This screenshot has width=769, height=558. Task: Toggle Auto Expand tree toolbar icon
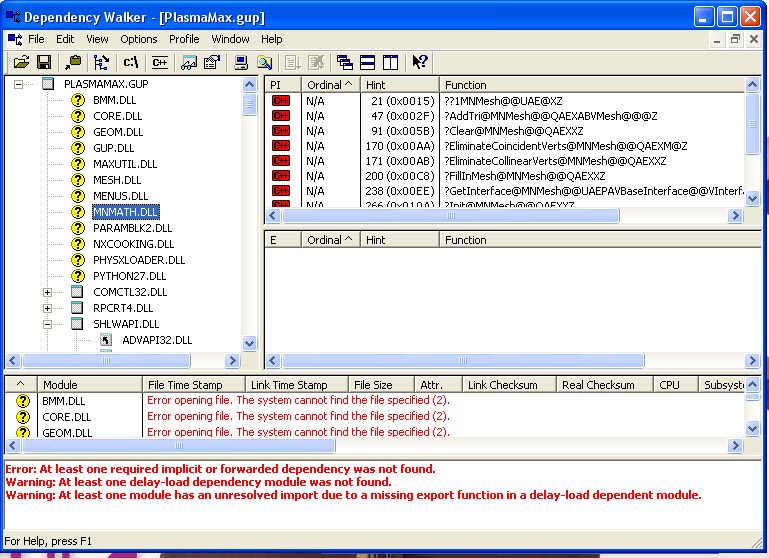101,62
